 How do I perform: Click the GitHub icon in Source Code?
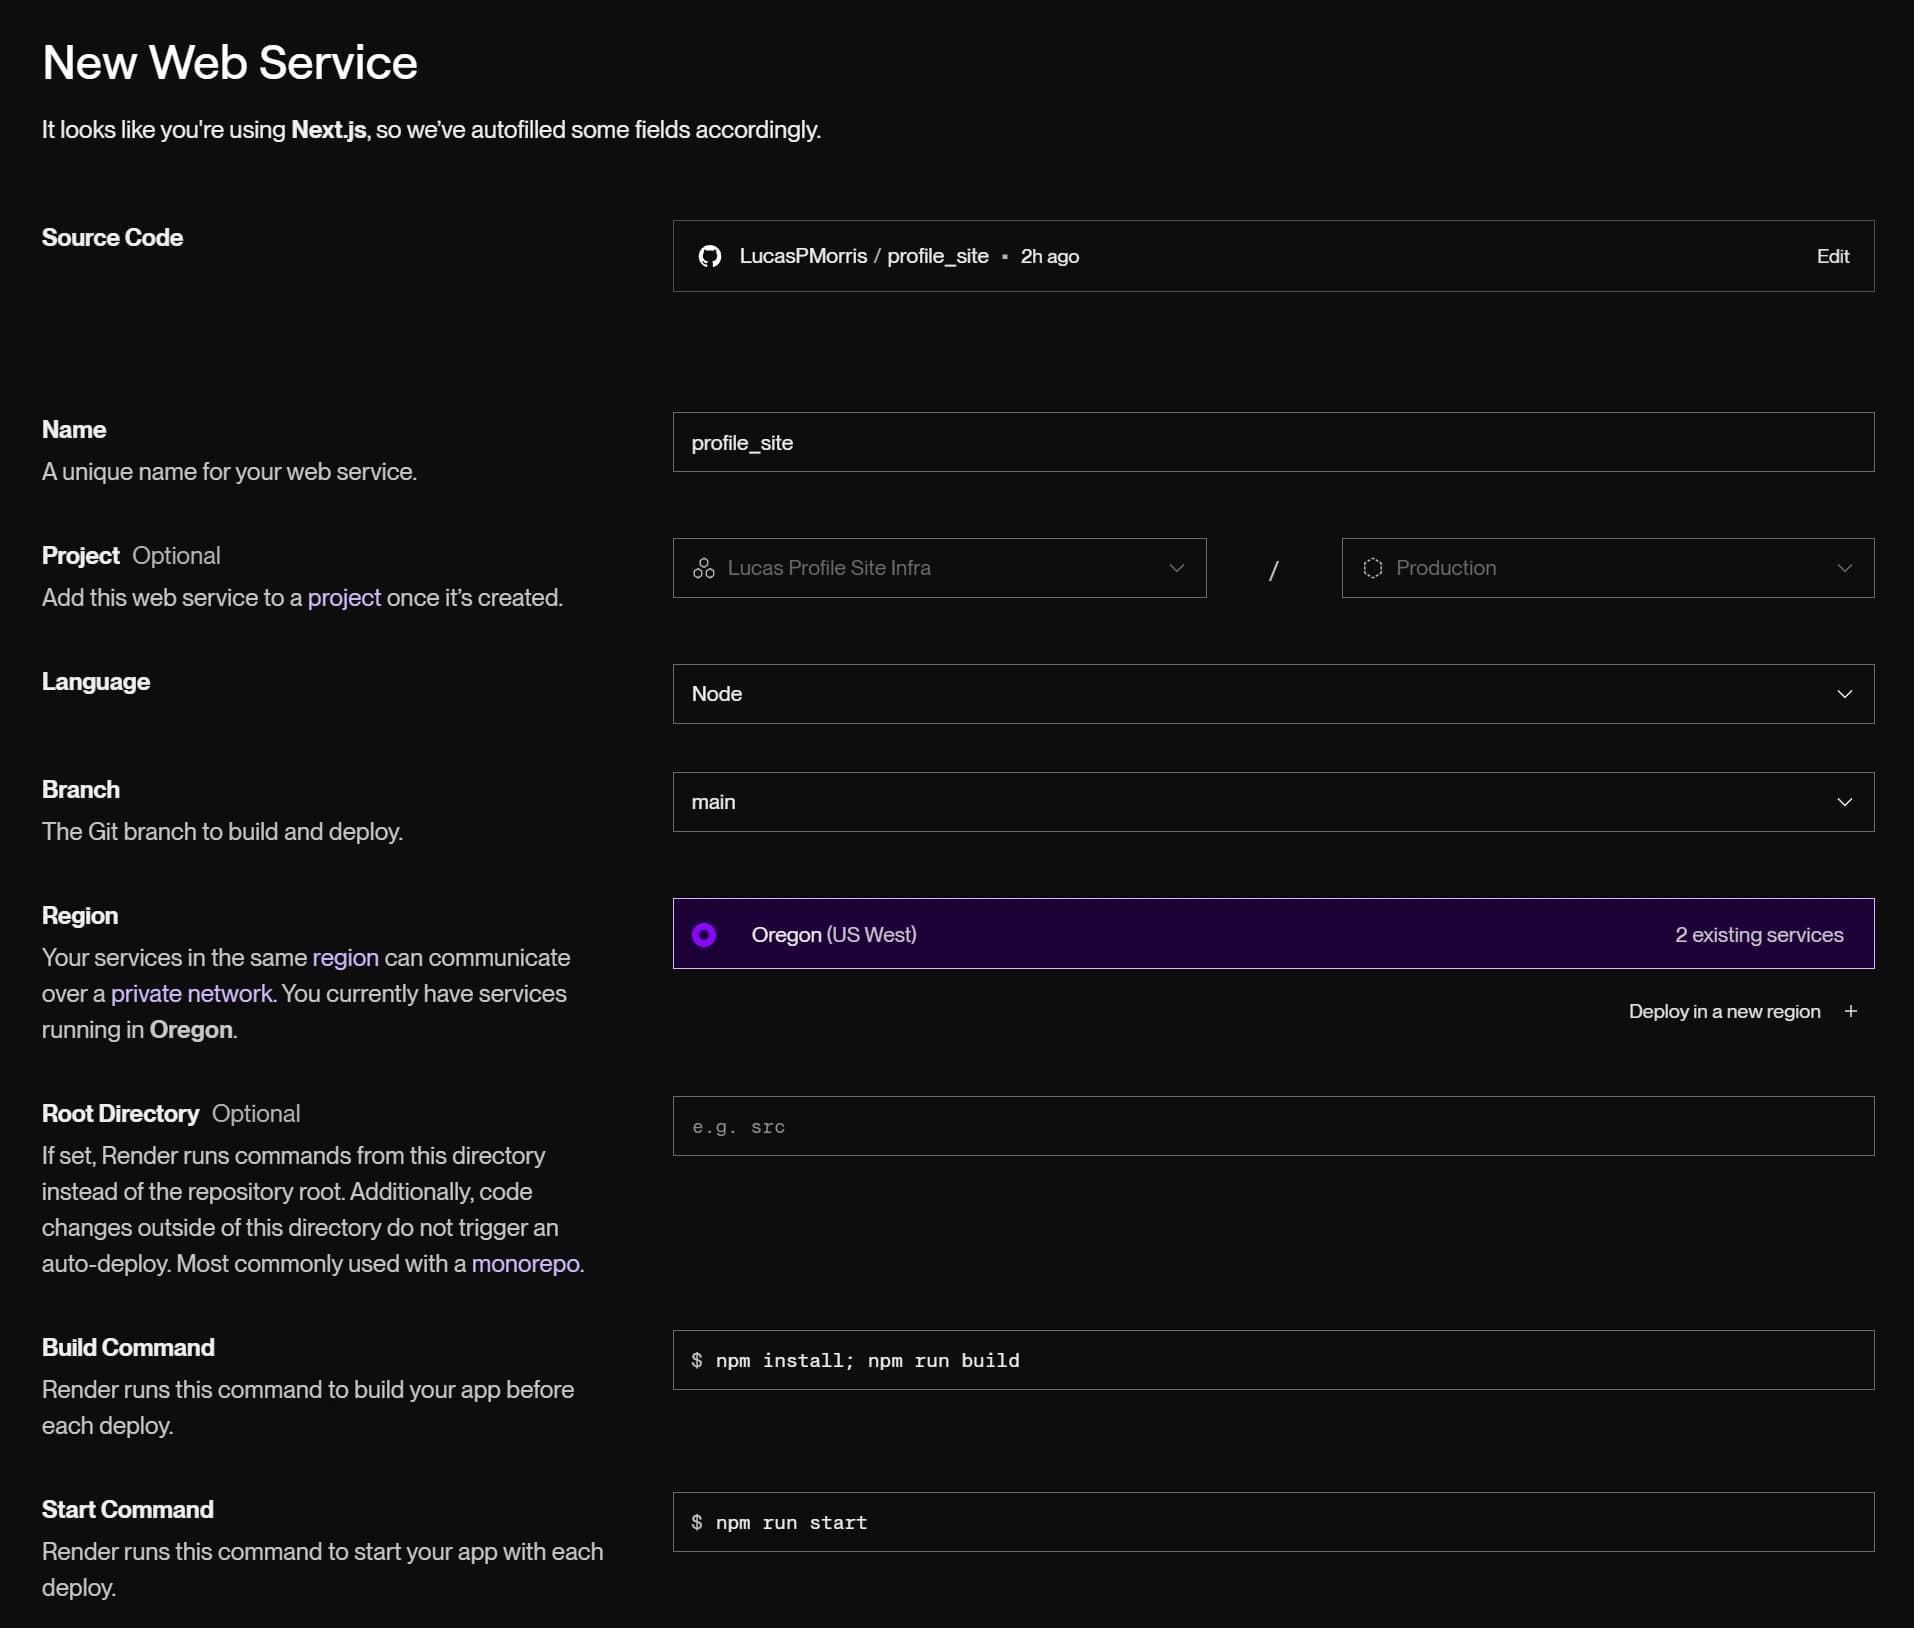click(x=710, y=256)
